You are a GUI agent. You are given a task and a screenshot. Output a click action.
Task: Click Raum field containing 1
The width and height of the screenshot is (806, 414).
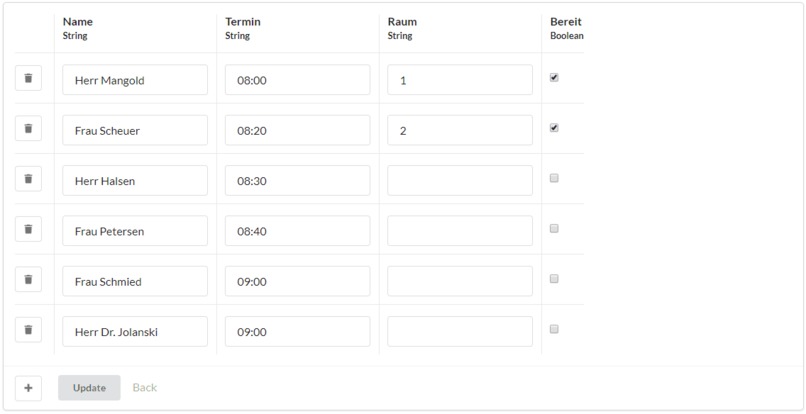(460, 80)
